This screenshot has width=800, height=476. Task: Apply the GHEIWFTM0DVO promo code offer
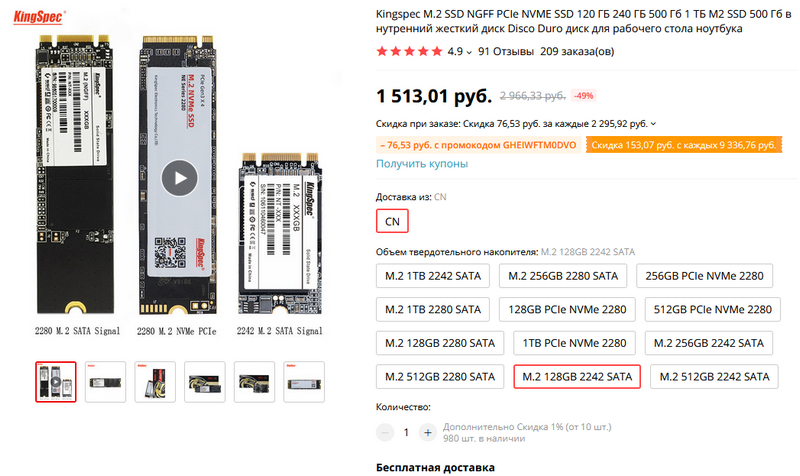(x=477, y=144)
